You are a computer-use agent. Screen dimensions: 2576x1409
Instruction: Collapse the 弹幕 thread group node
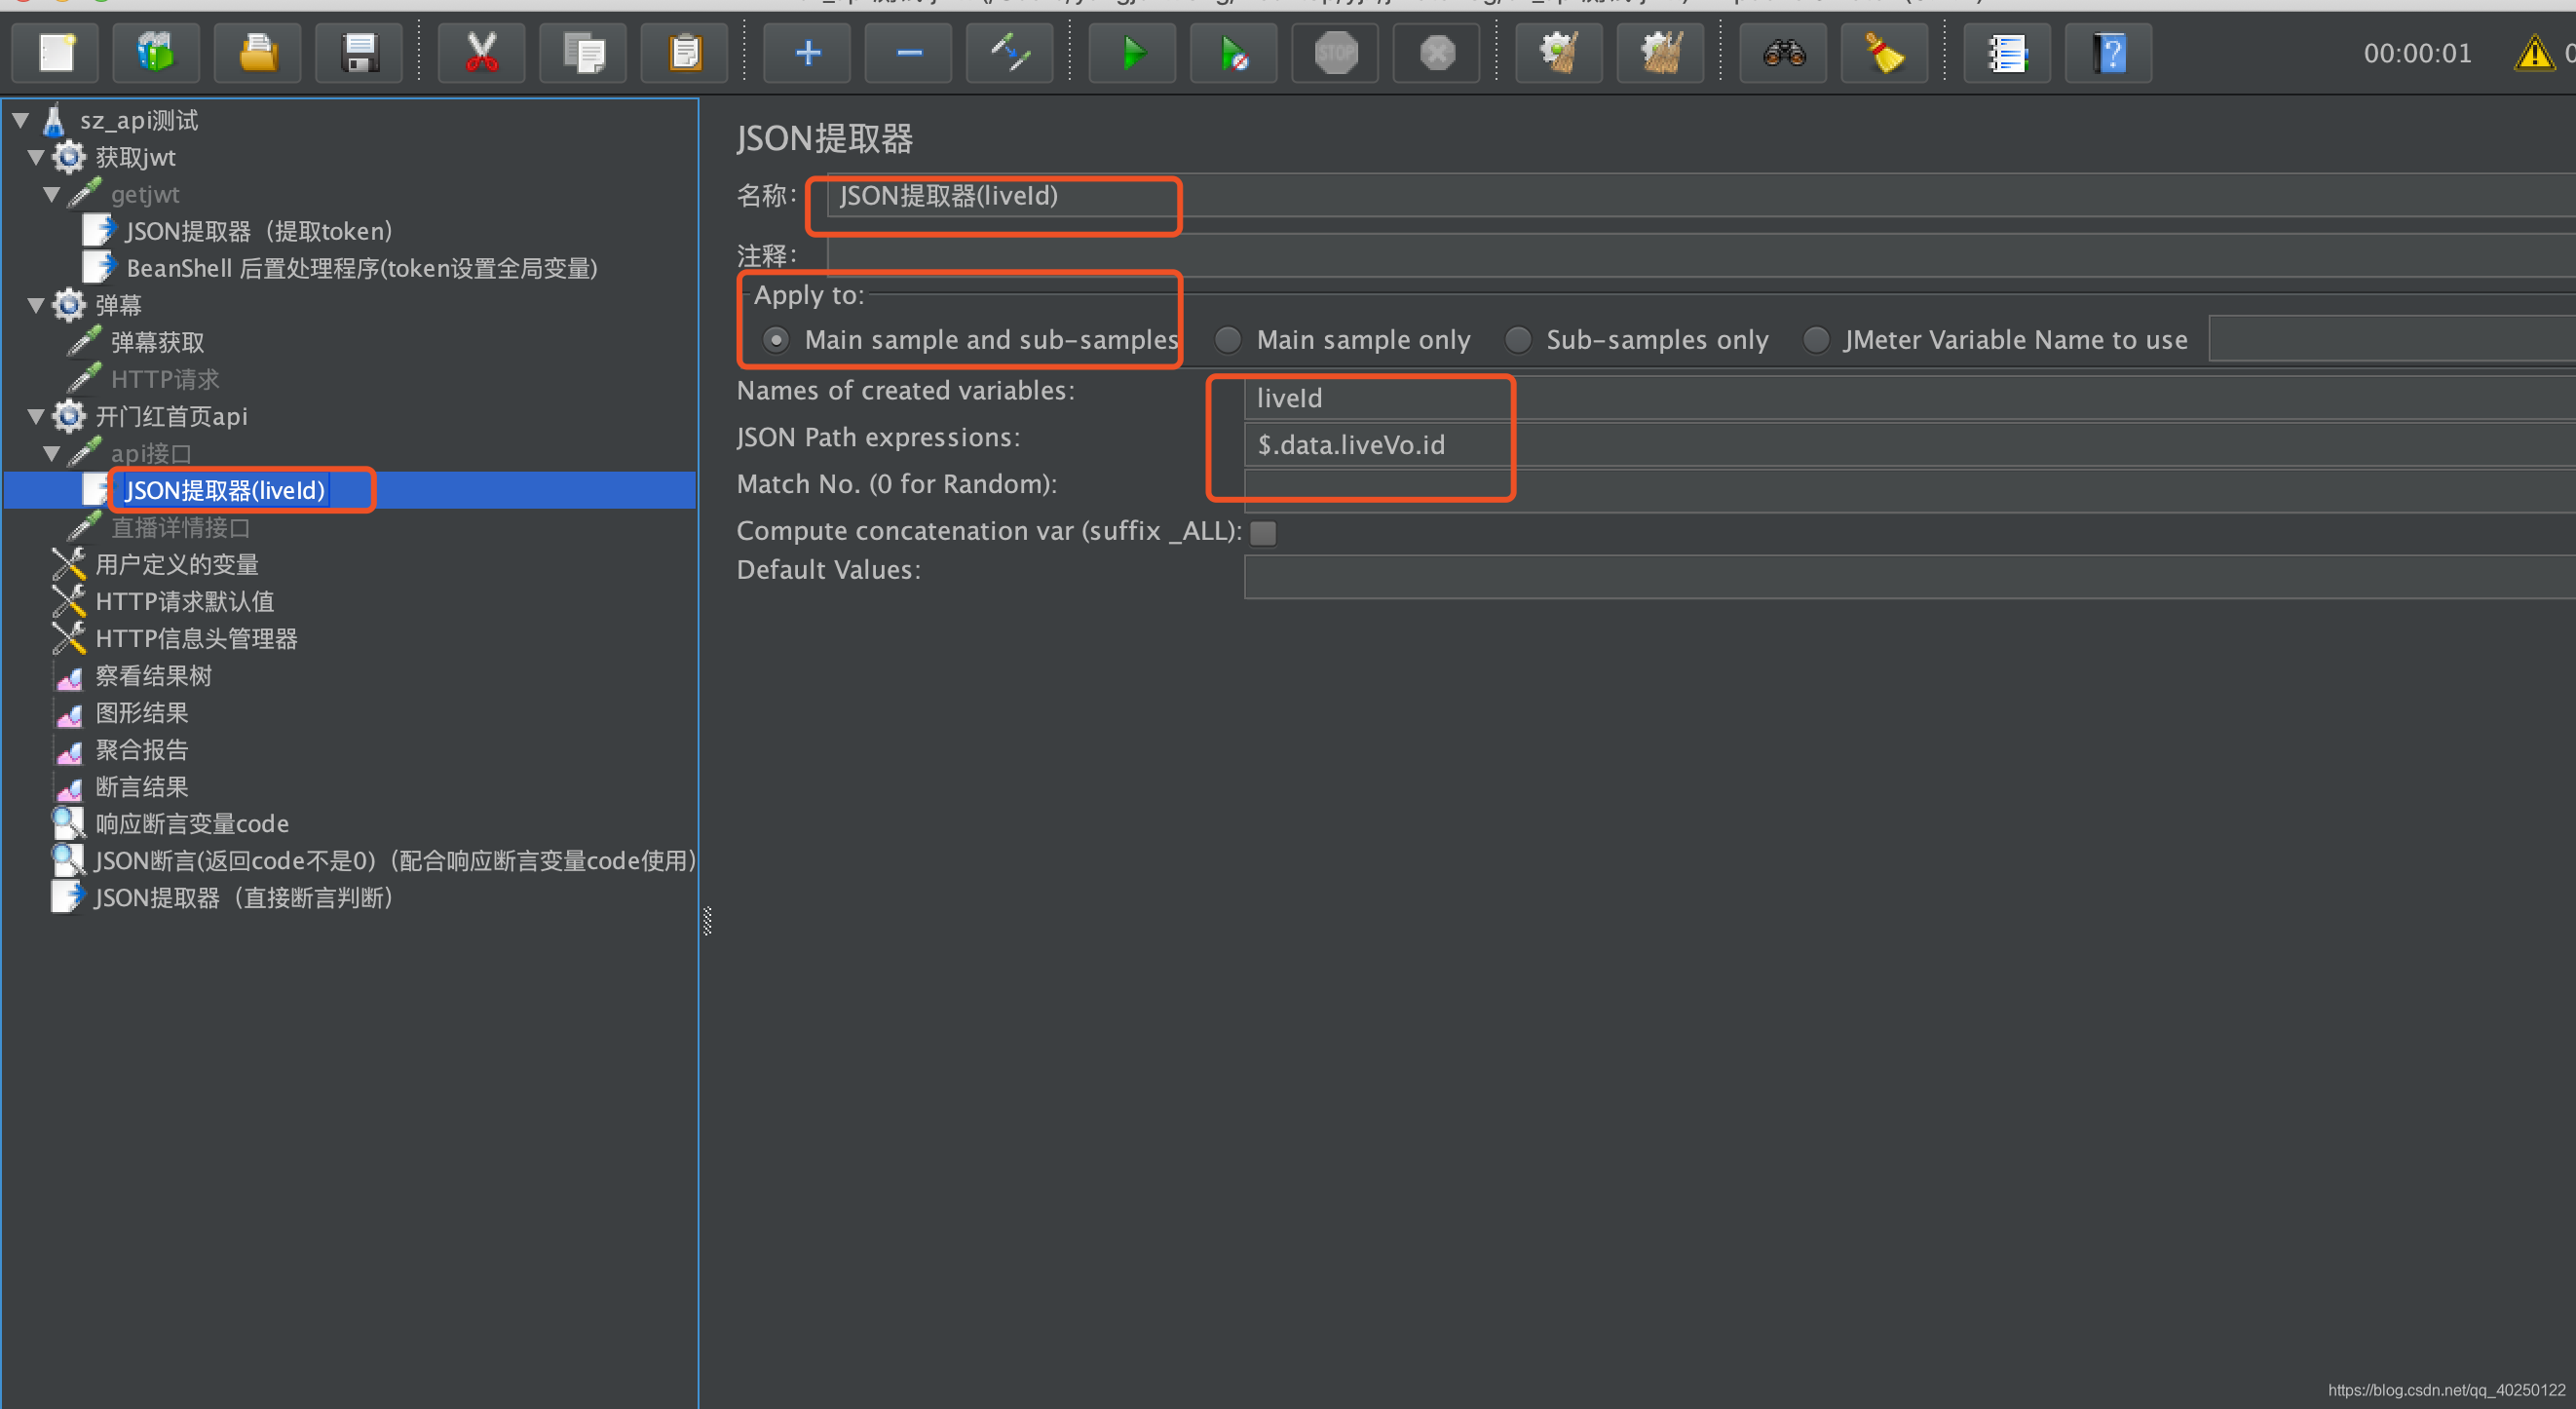[36, 305]
